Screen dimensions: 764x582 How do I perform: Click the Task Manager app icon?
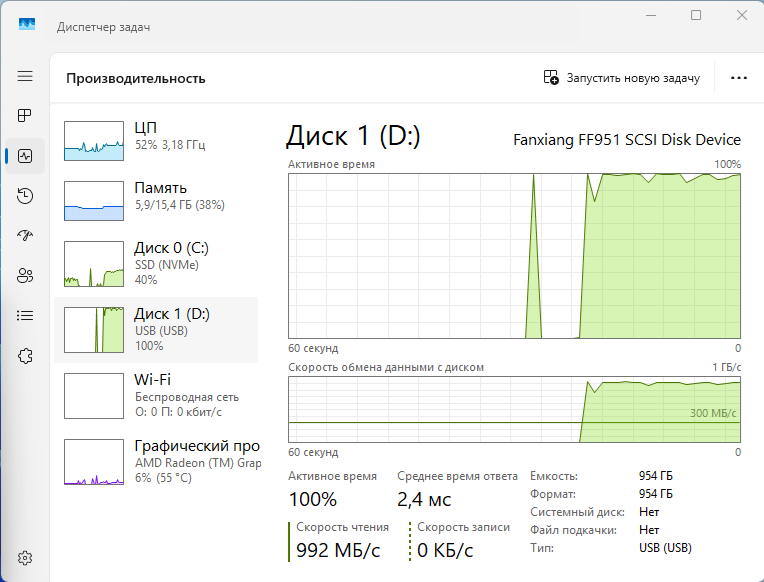click(x=27, y=23)
